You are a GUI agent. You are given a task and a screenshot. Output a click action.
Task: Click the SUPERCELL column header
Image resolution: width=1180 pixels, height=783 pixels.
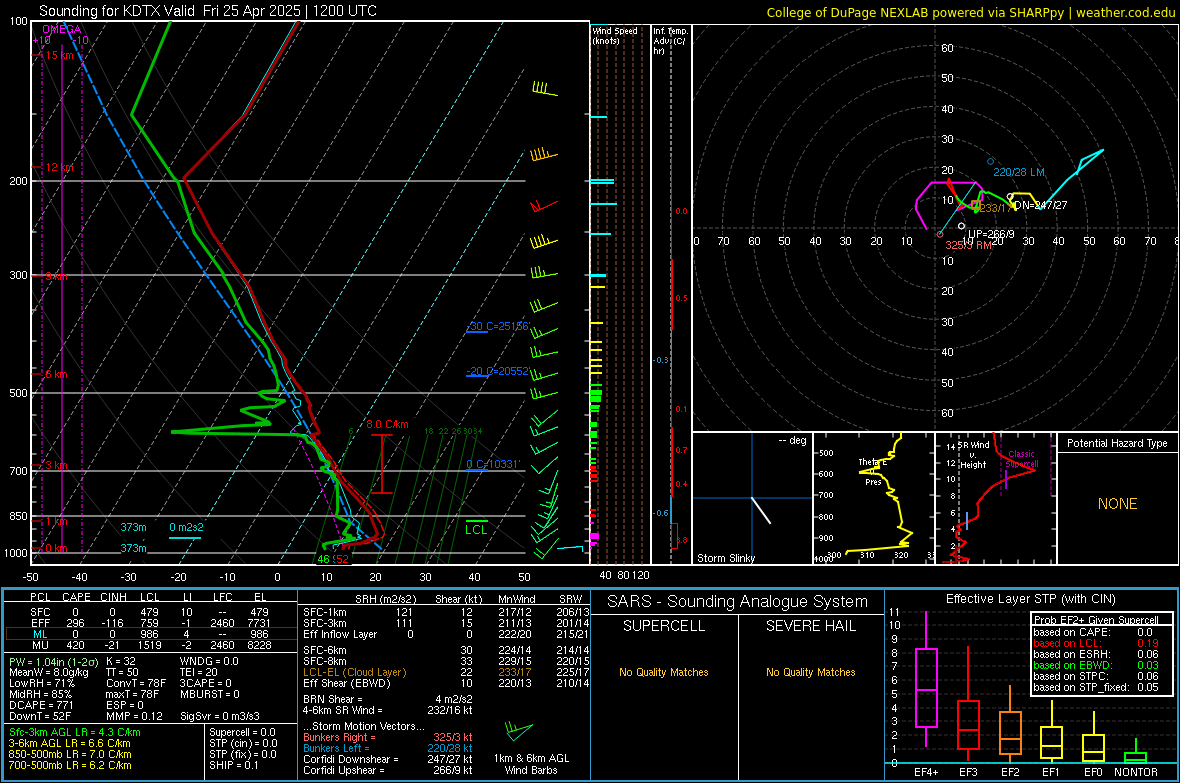click(664, 626)
